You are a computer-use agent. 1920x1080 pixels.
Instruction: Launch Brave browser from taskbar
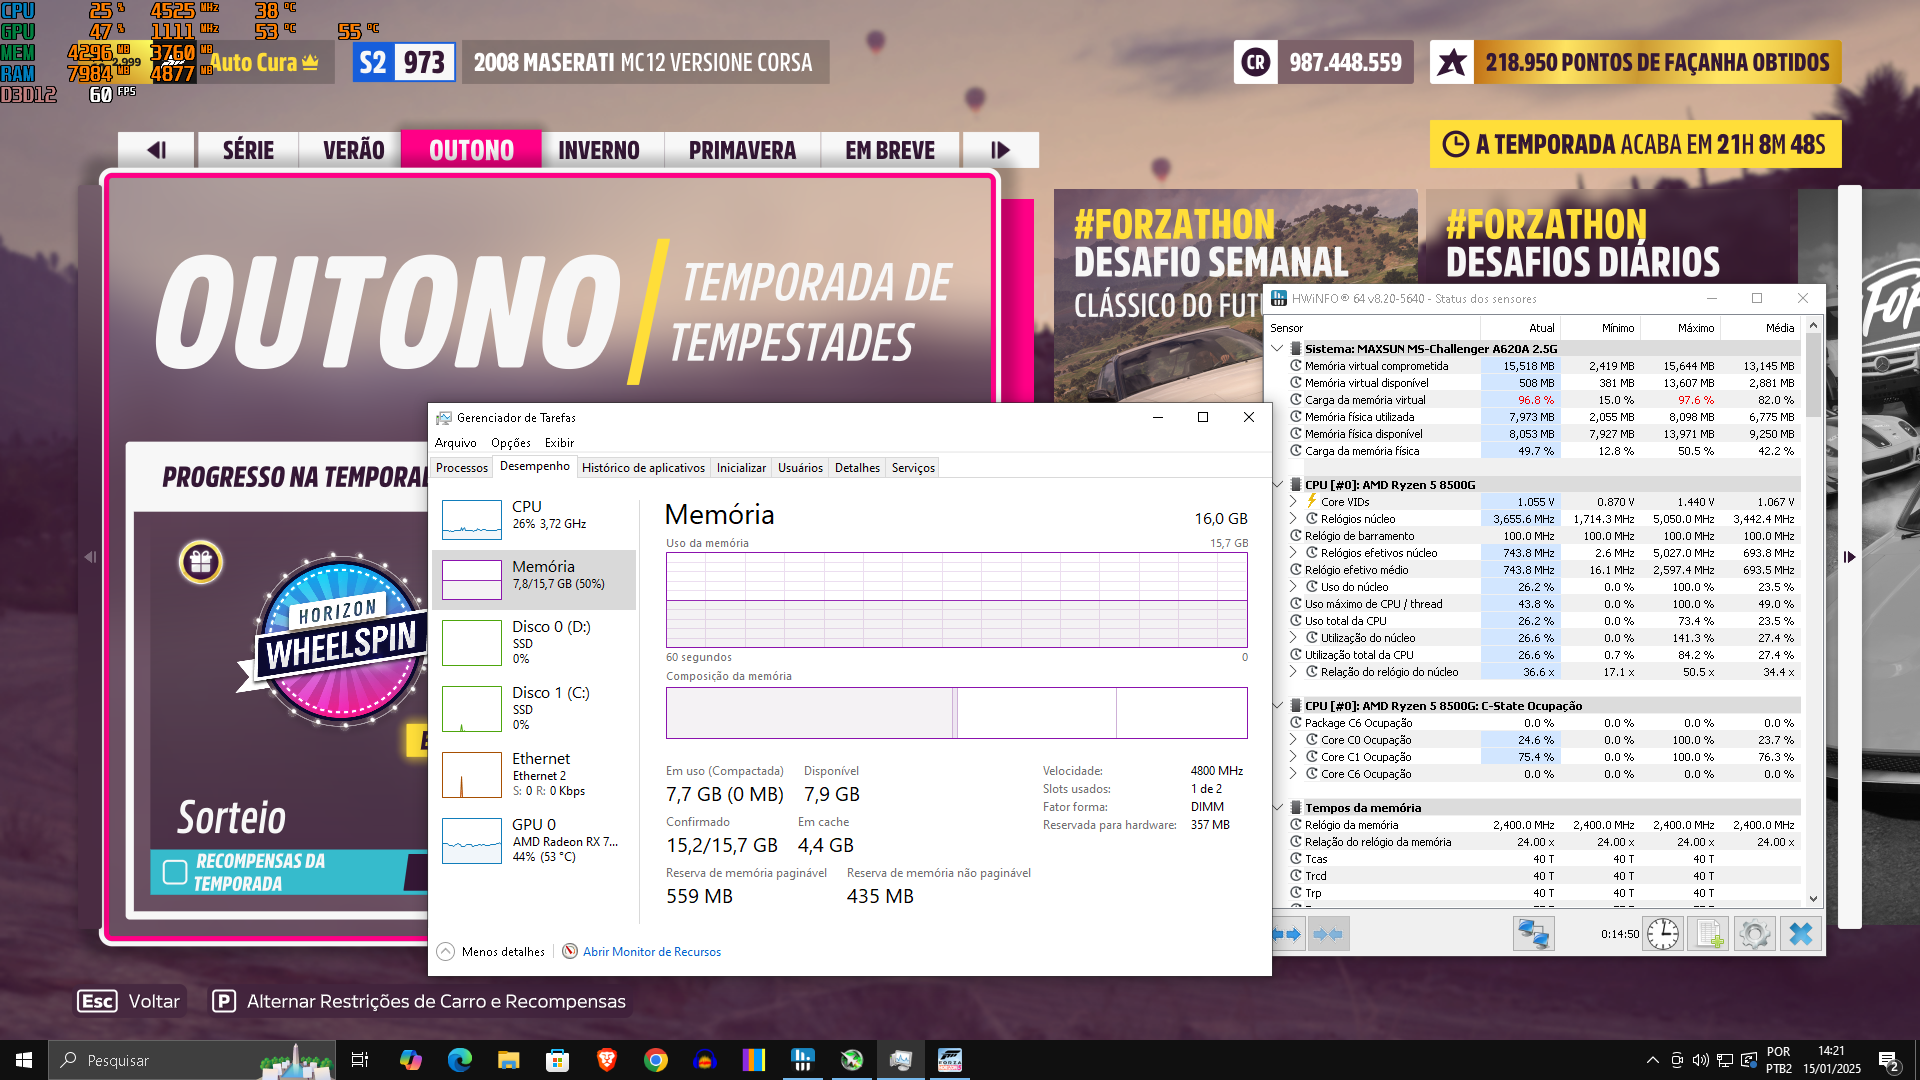click(x=606, y=1060)
